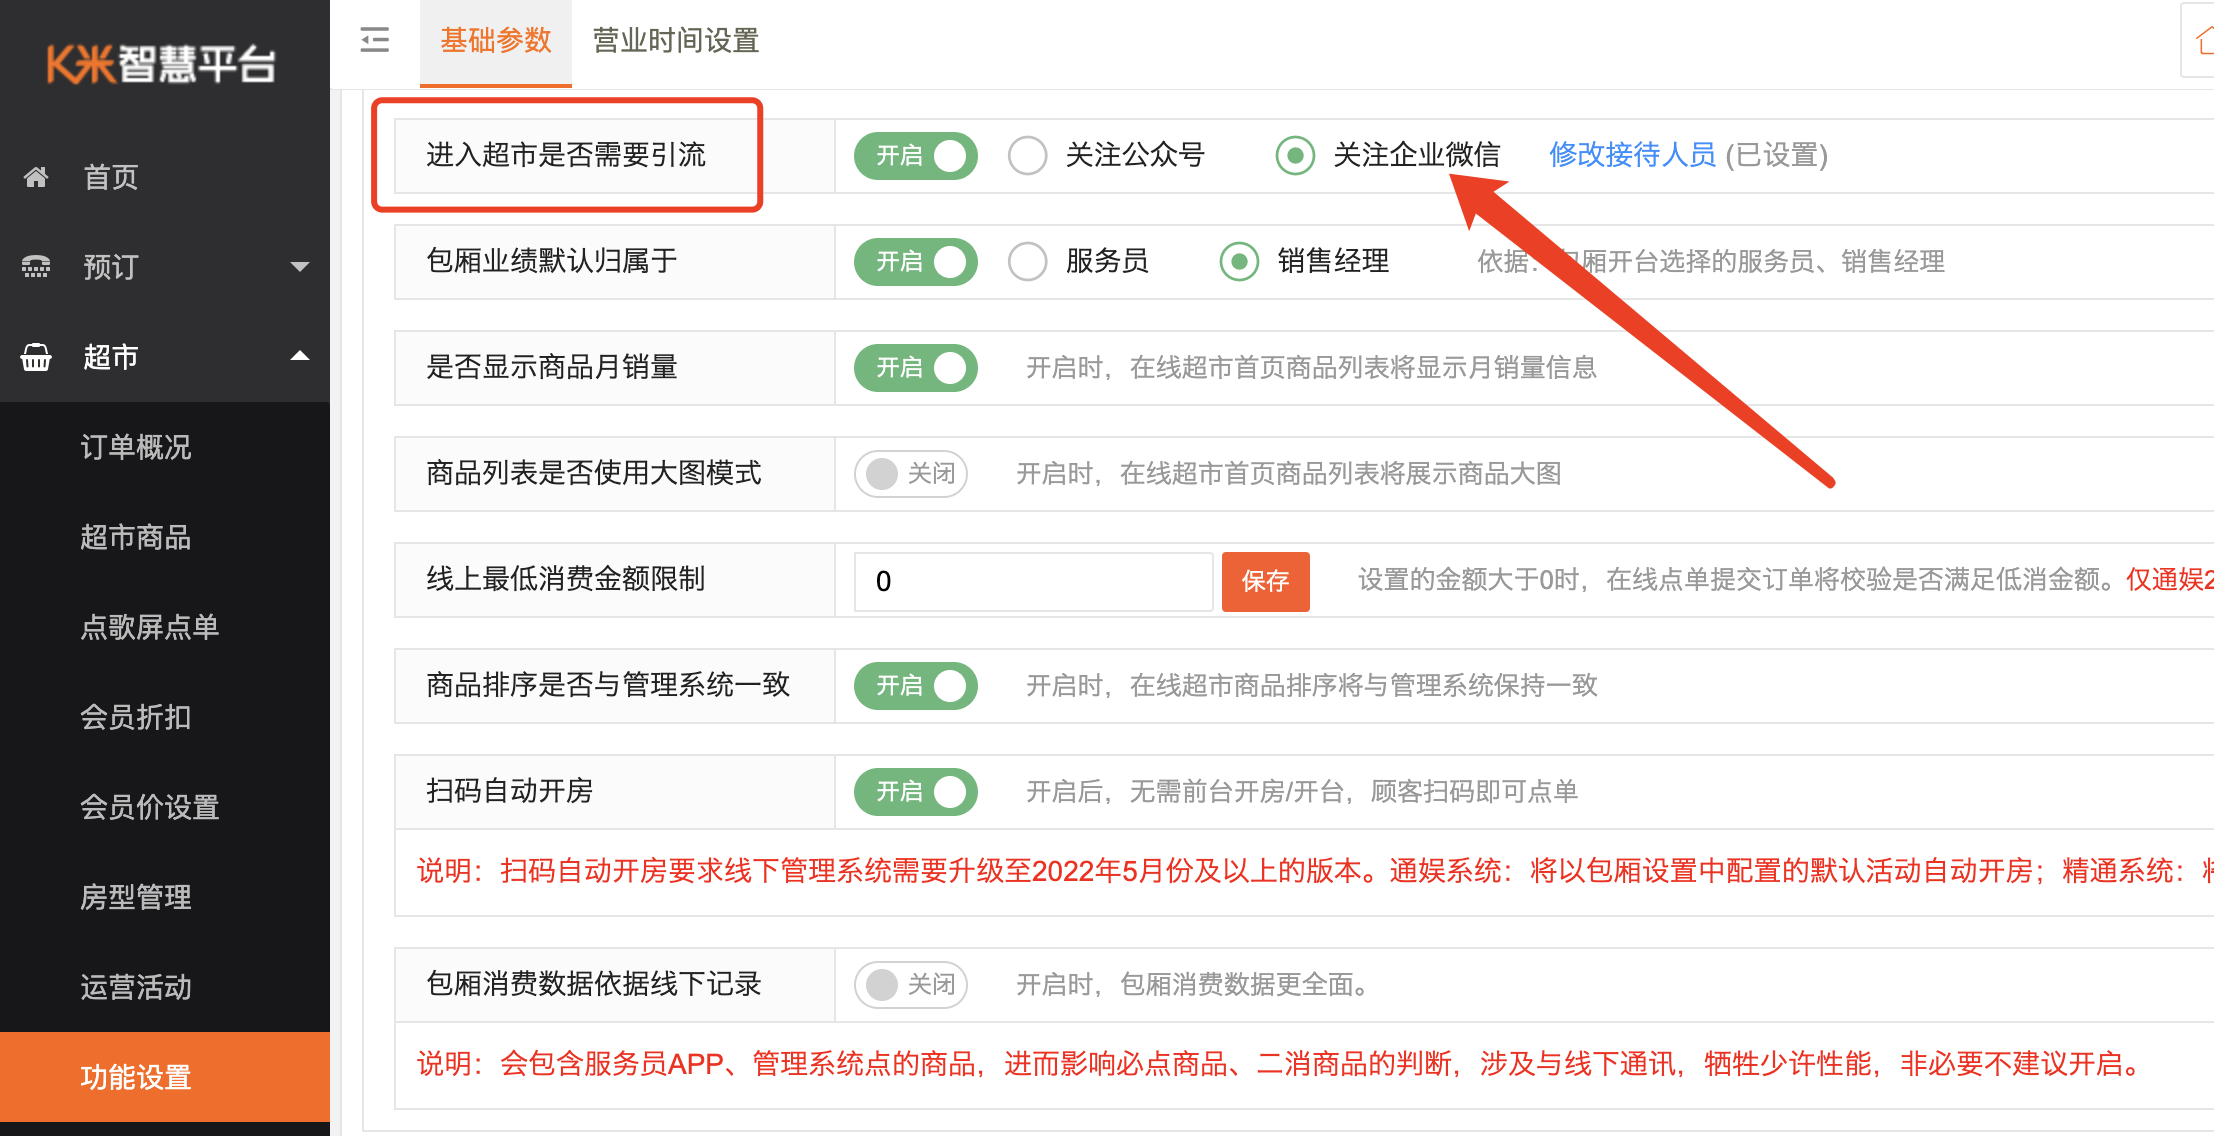This screenshot has width=2214, height=1136.
Task: Open 订单概况 in the sidebar
Action: [136, 447]
